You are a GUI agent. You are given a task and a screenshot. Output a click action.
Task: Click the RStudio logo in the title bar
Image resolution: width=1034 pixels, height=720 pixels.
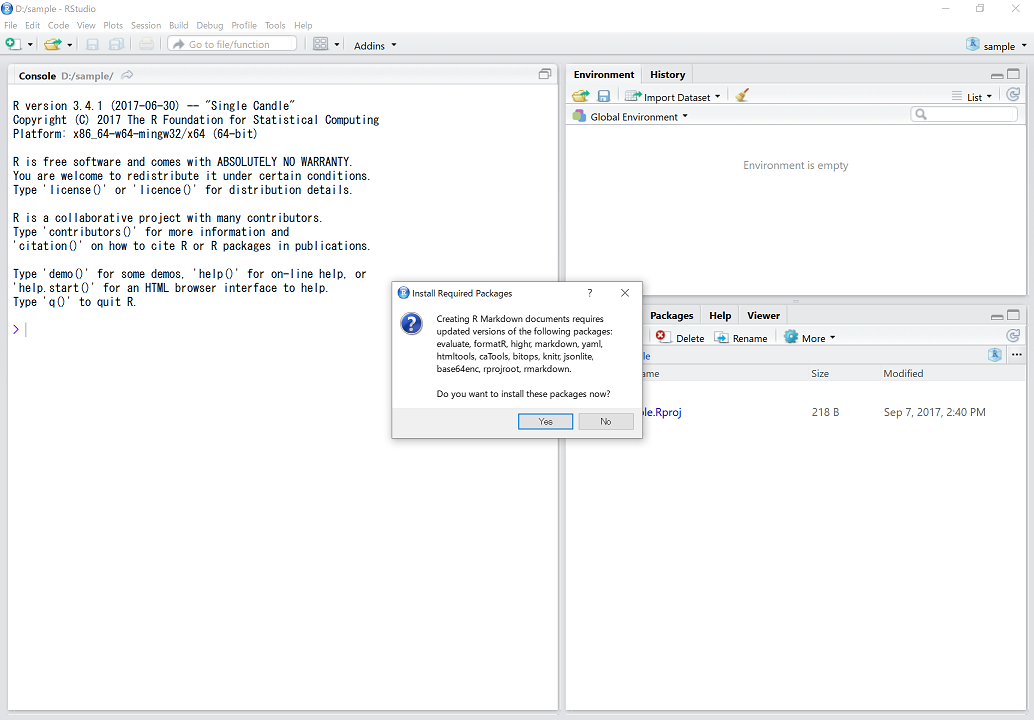[x=7, y=9]
